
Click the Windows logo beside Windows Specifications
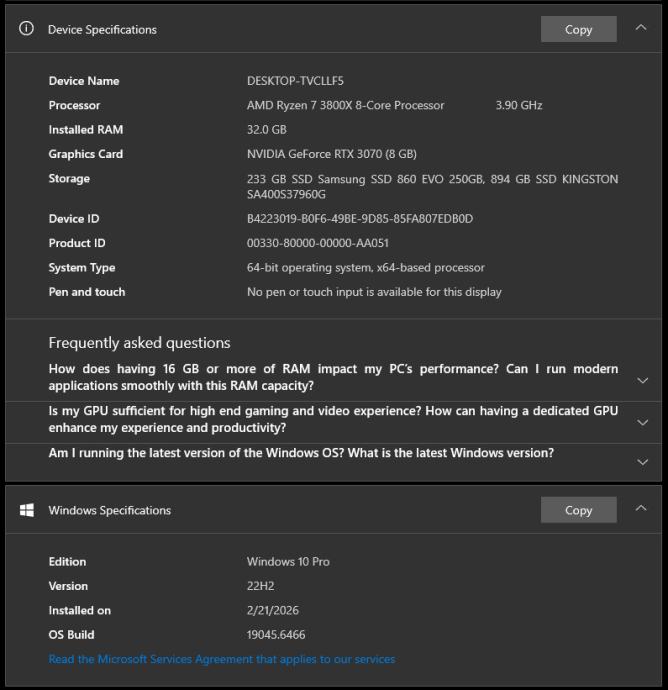(27, 510)
